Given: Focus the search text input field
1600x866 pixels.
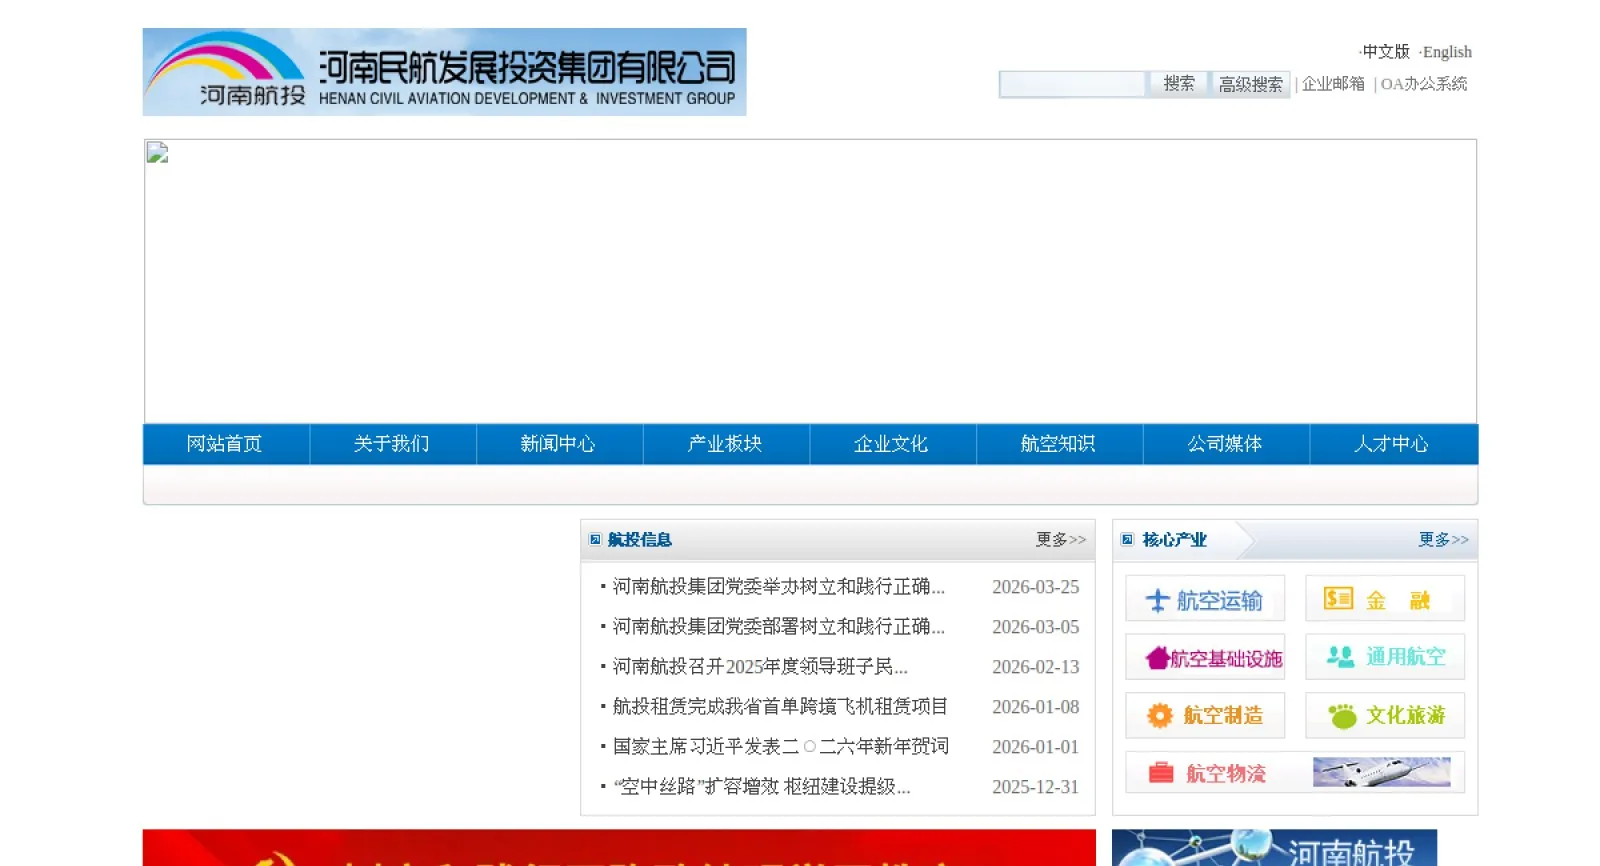Looking at the screenshot, I should tap(1072, 84).
